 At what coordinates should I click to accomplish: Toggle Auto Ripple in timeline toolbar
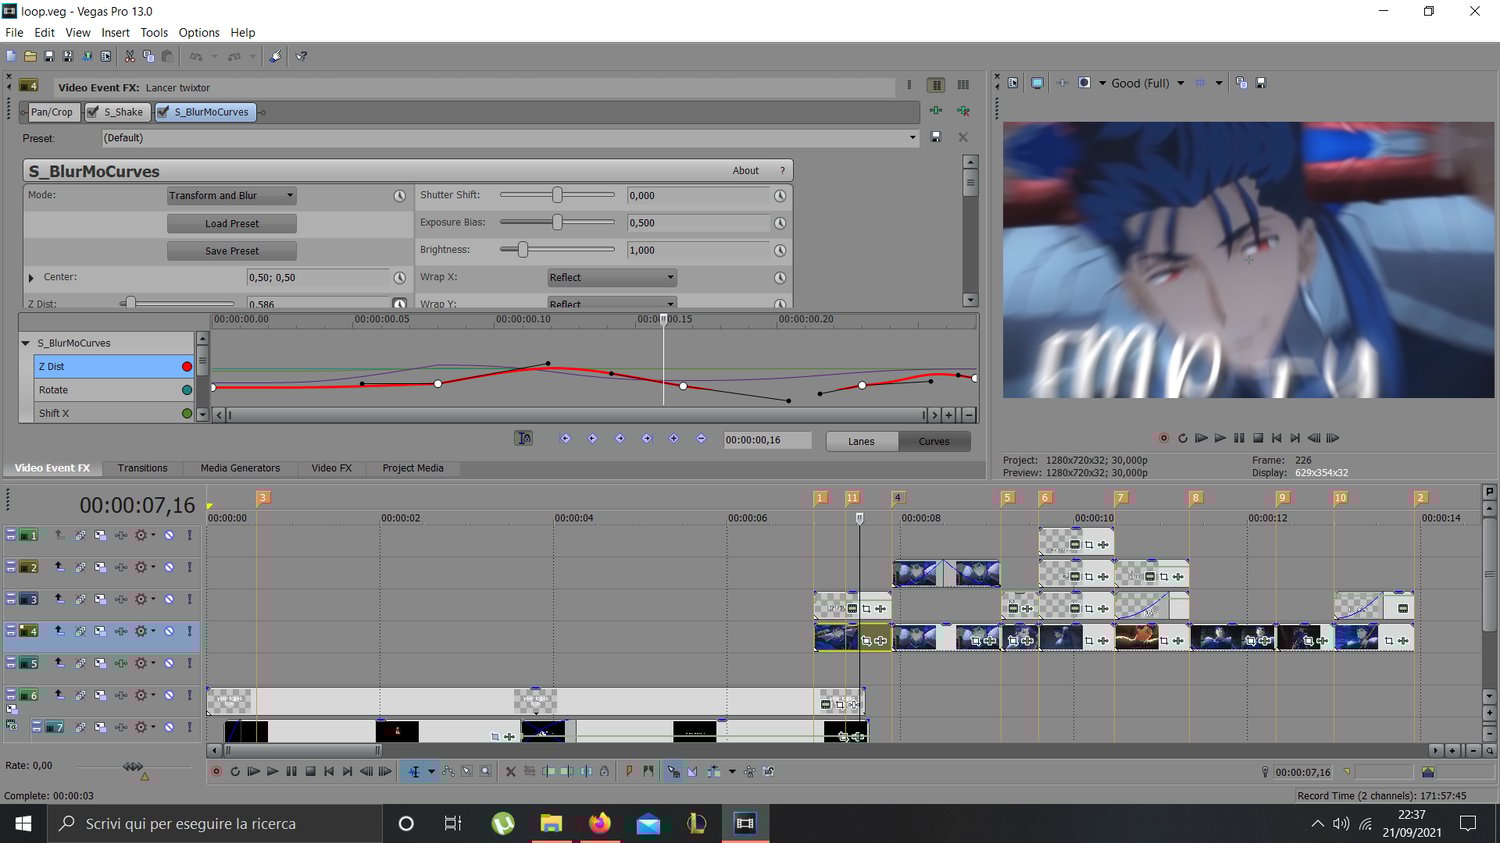[713, 771]
